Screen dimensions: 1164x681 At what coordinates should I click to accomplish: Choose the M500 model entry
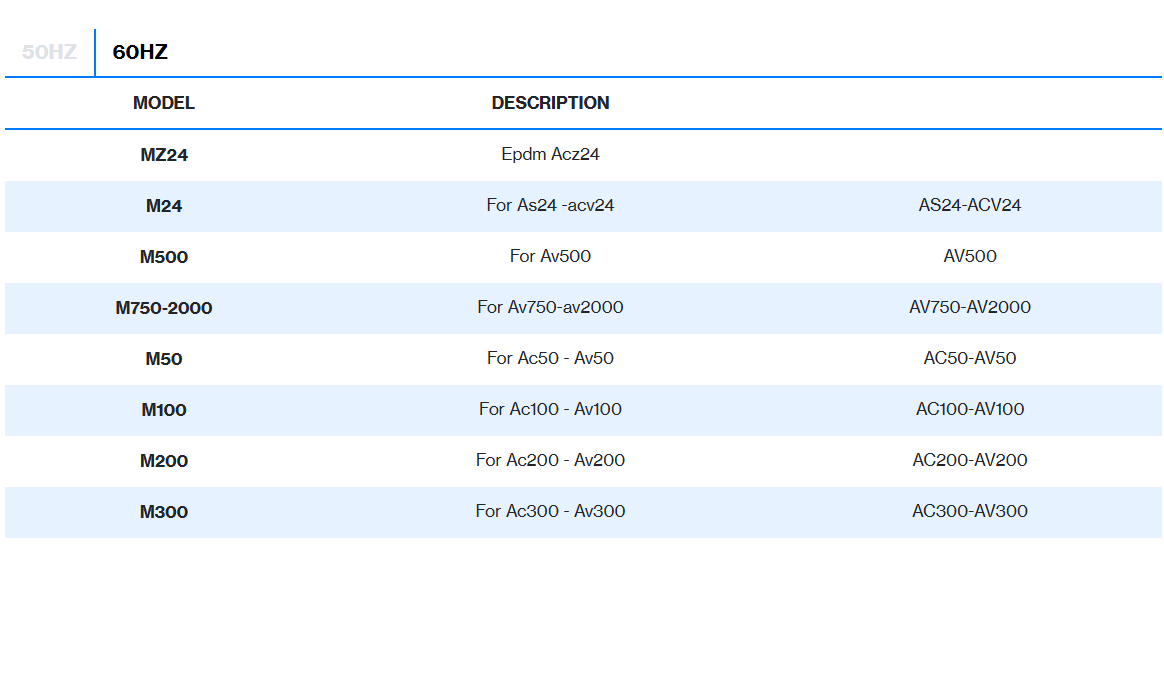click(x=164, y=257)
